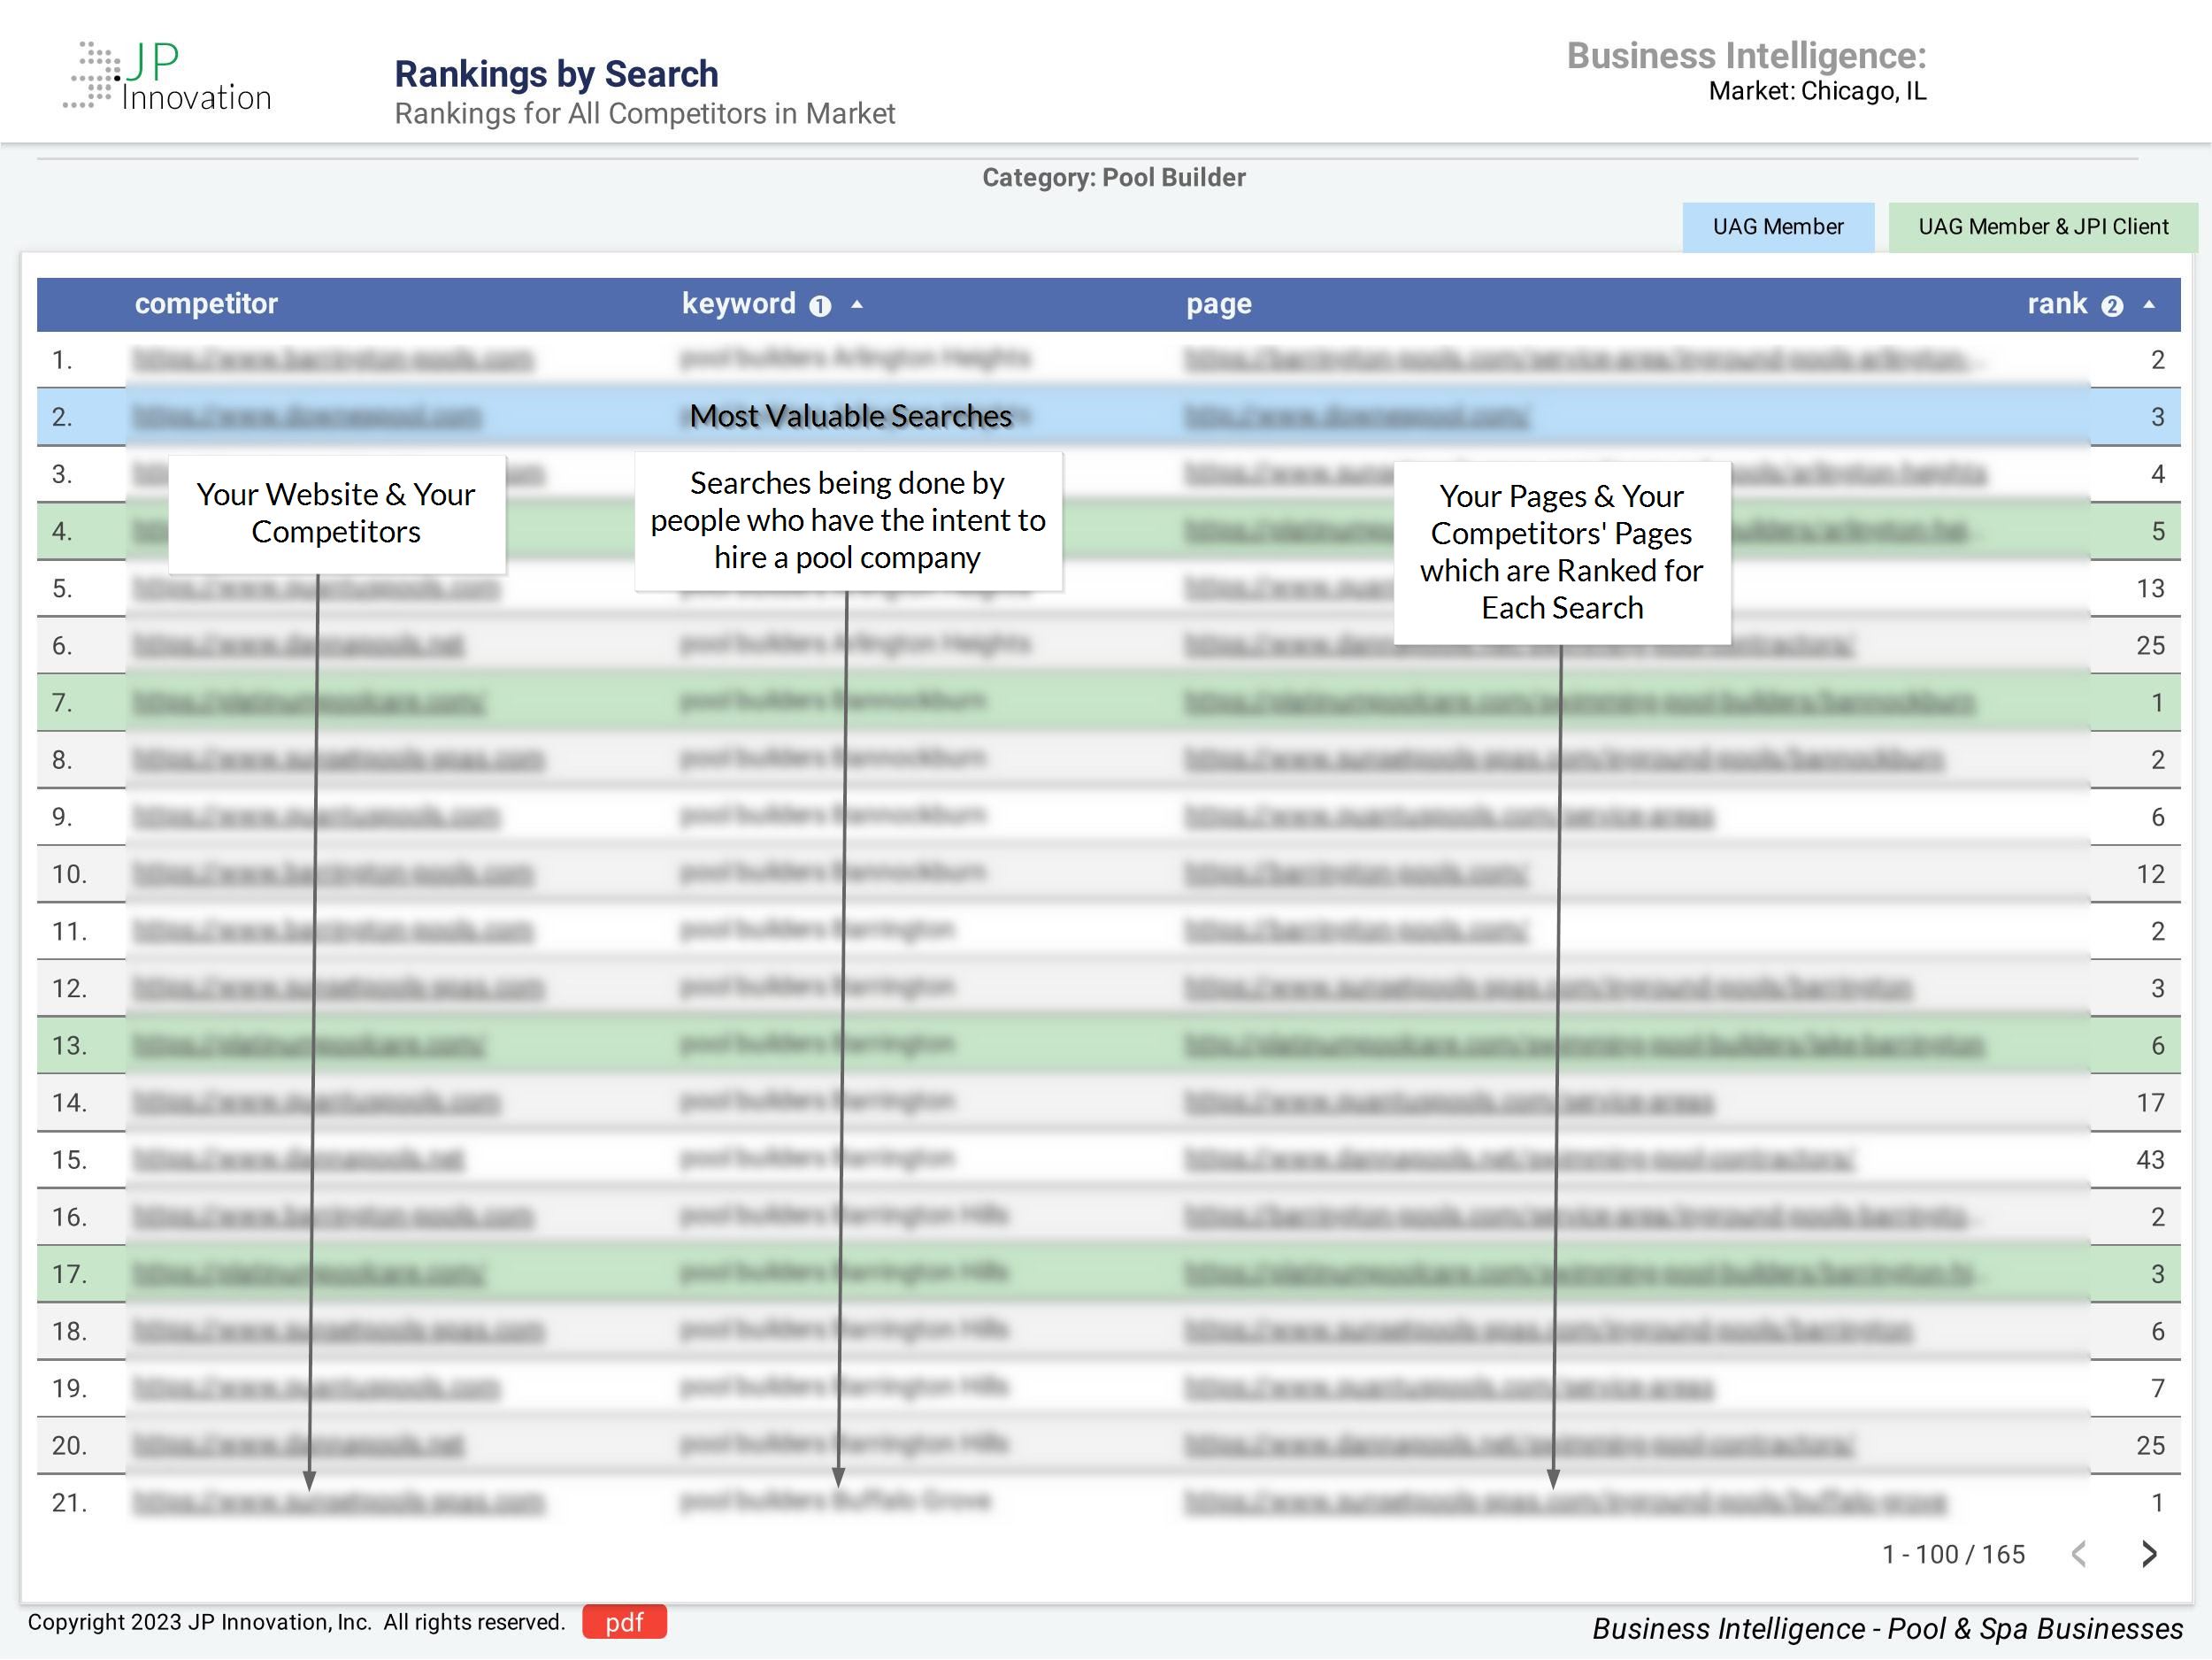The height and width of the screenshot is (1660, 2212).
Task: Click the JP Innovation logo
Action: pos(168,76)
